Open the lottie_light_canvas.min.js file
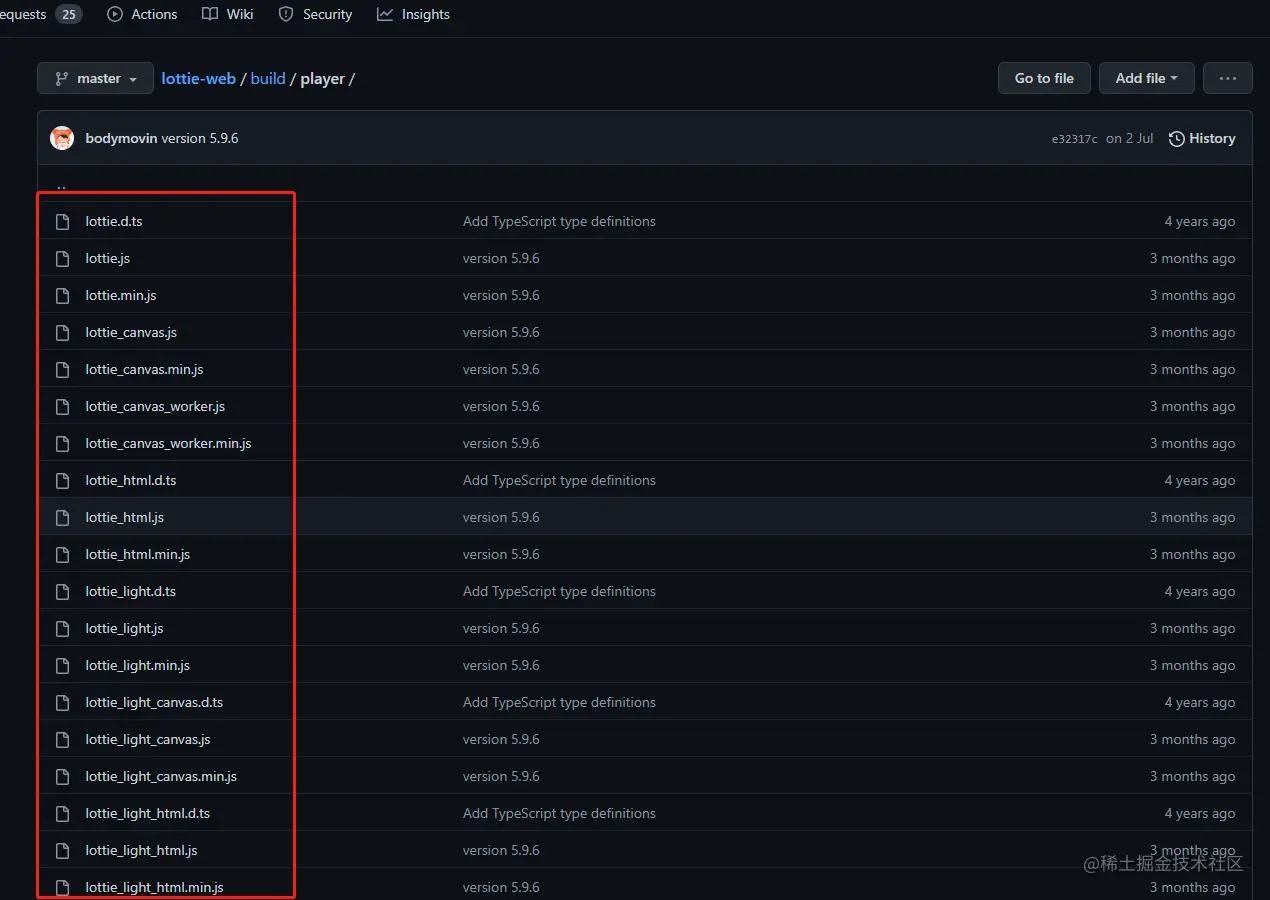This screenshot has width=1270, height=900. pos(161,776)
